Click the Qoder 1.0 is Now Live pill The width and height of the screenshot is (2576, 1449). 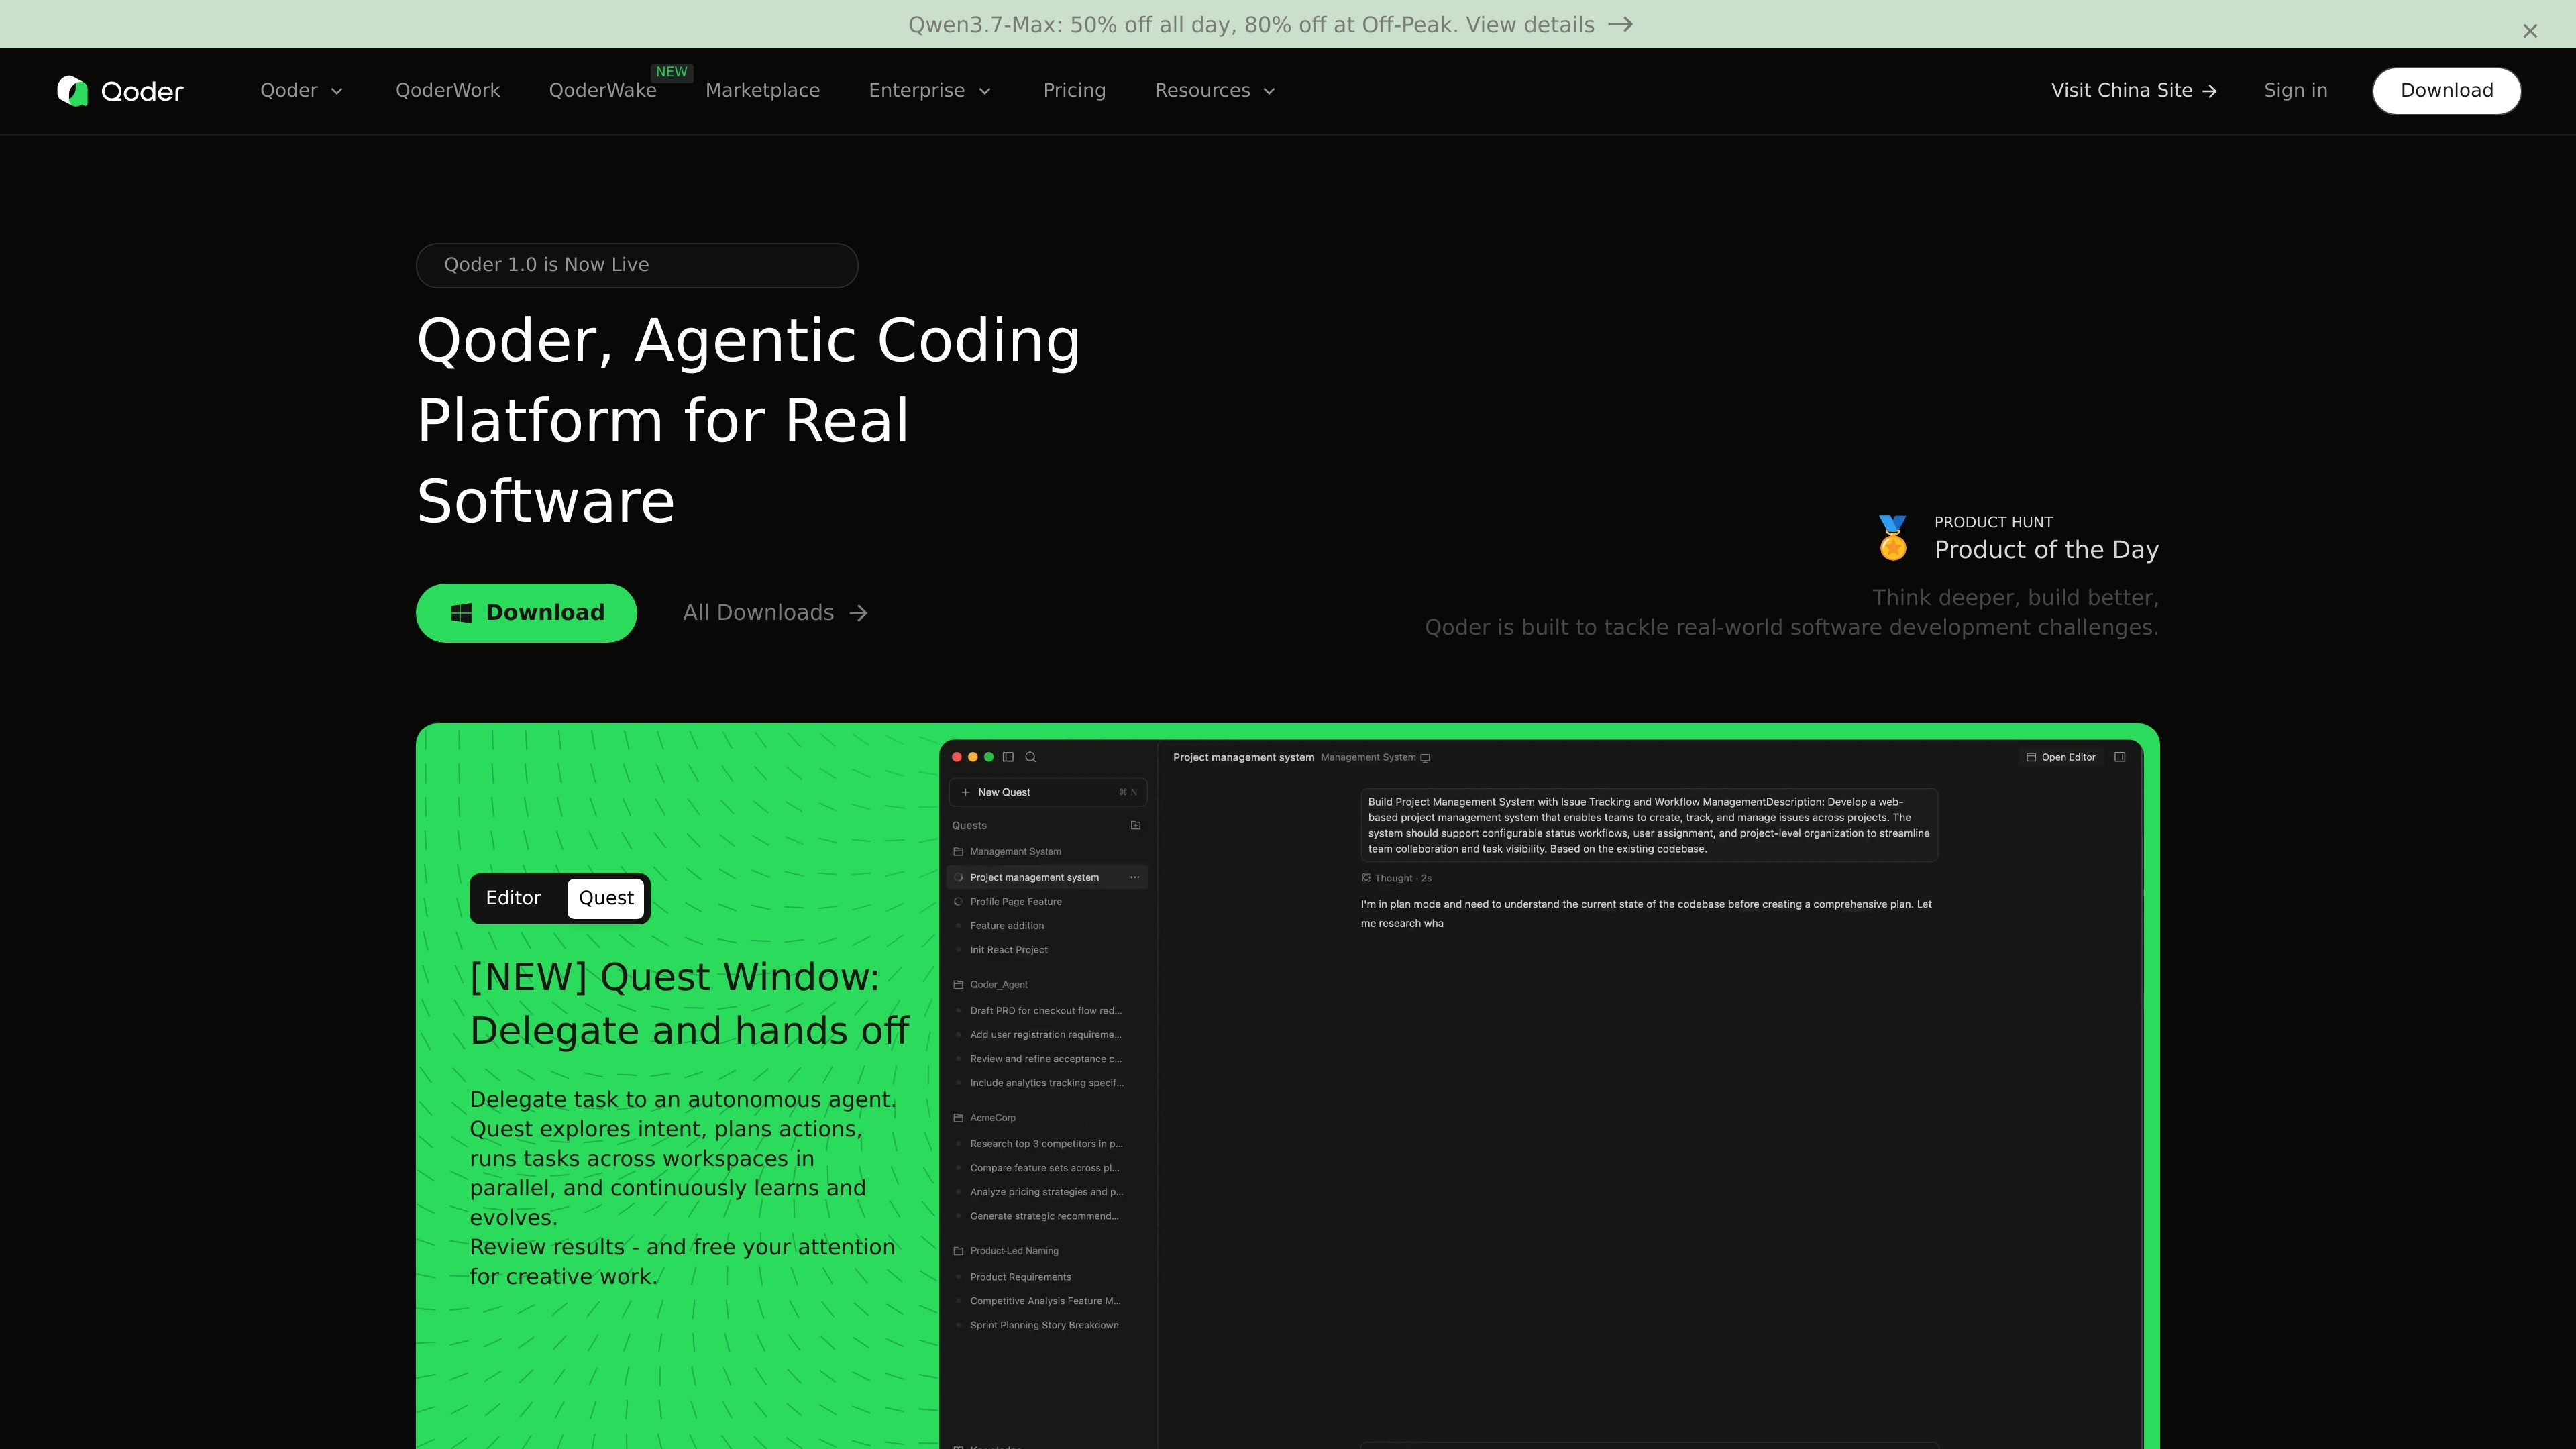(x=637, y=265)
